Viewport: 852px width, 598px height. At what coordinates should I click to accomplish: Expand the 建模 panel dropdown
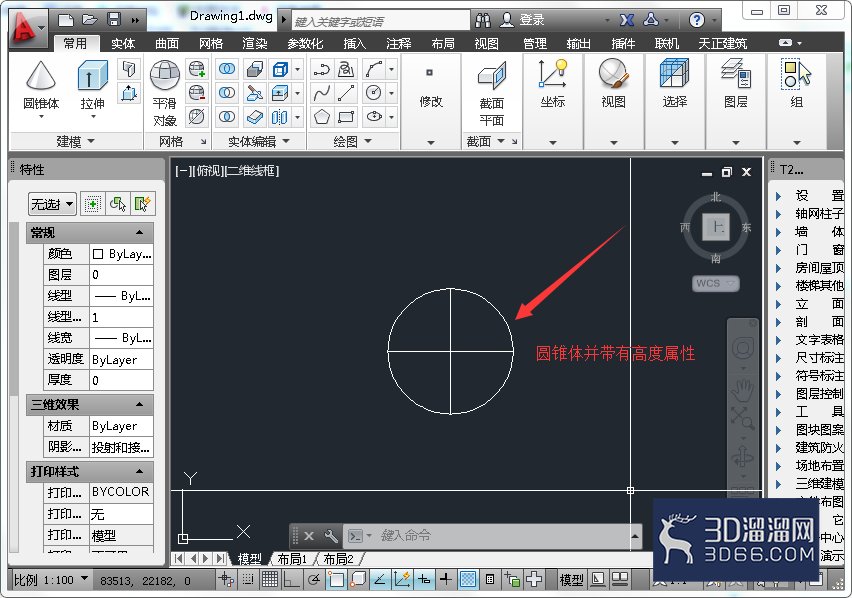coord(76,141)
